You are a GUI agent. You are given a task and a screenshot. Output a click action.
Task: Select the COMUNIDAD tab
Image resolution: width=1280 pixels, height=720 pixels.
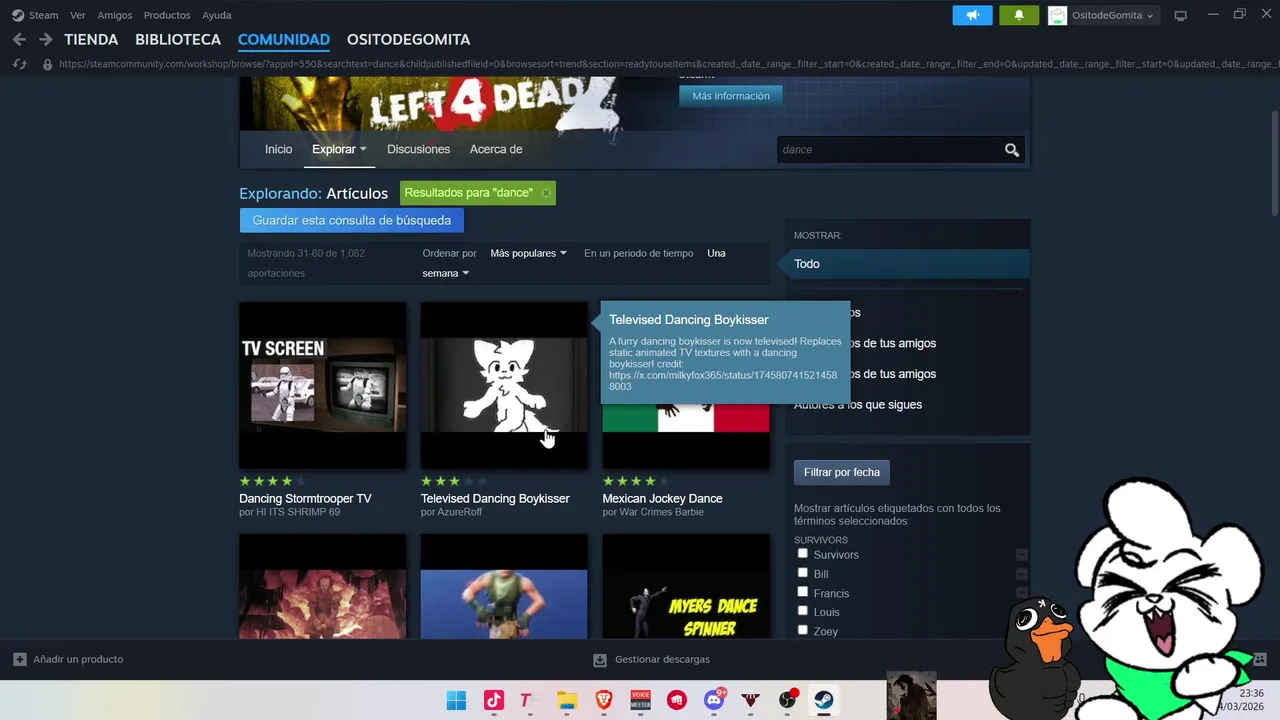pos(284,40)
